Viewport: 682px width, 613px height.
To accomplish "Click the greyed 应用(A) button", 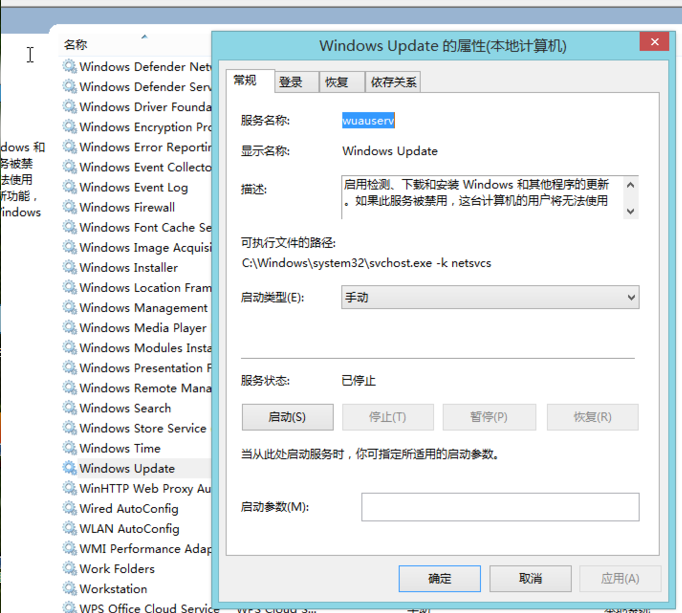I will [620, 578].
